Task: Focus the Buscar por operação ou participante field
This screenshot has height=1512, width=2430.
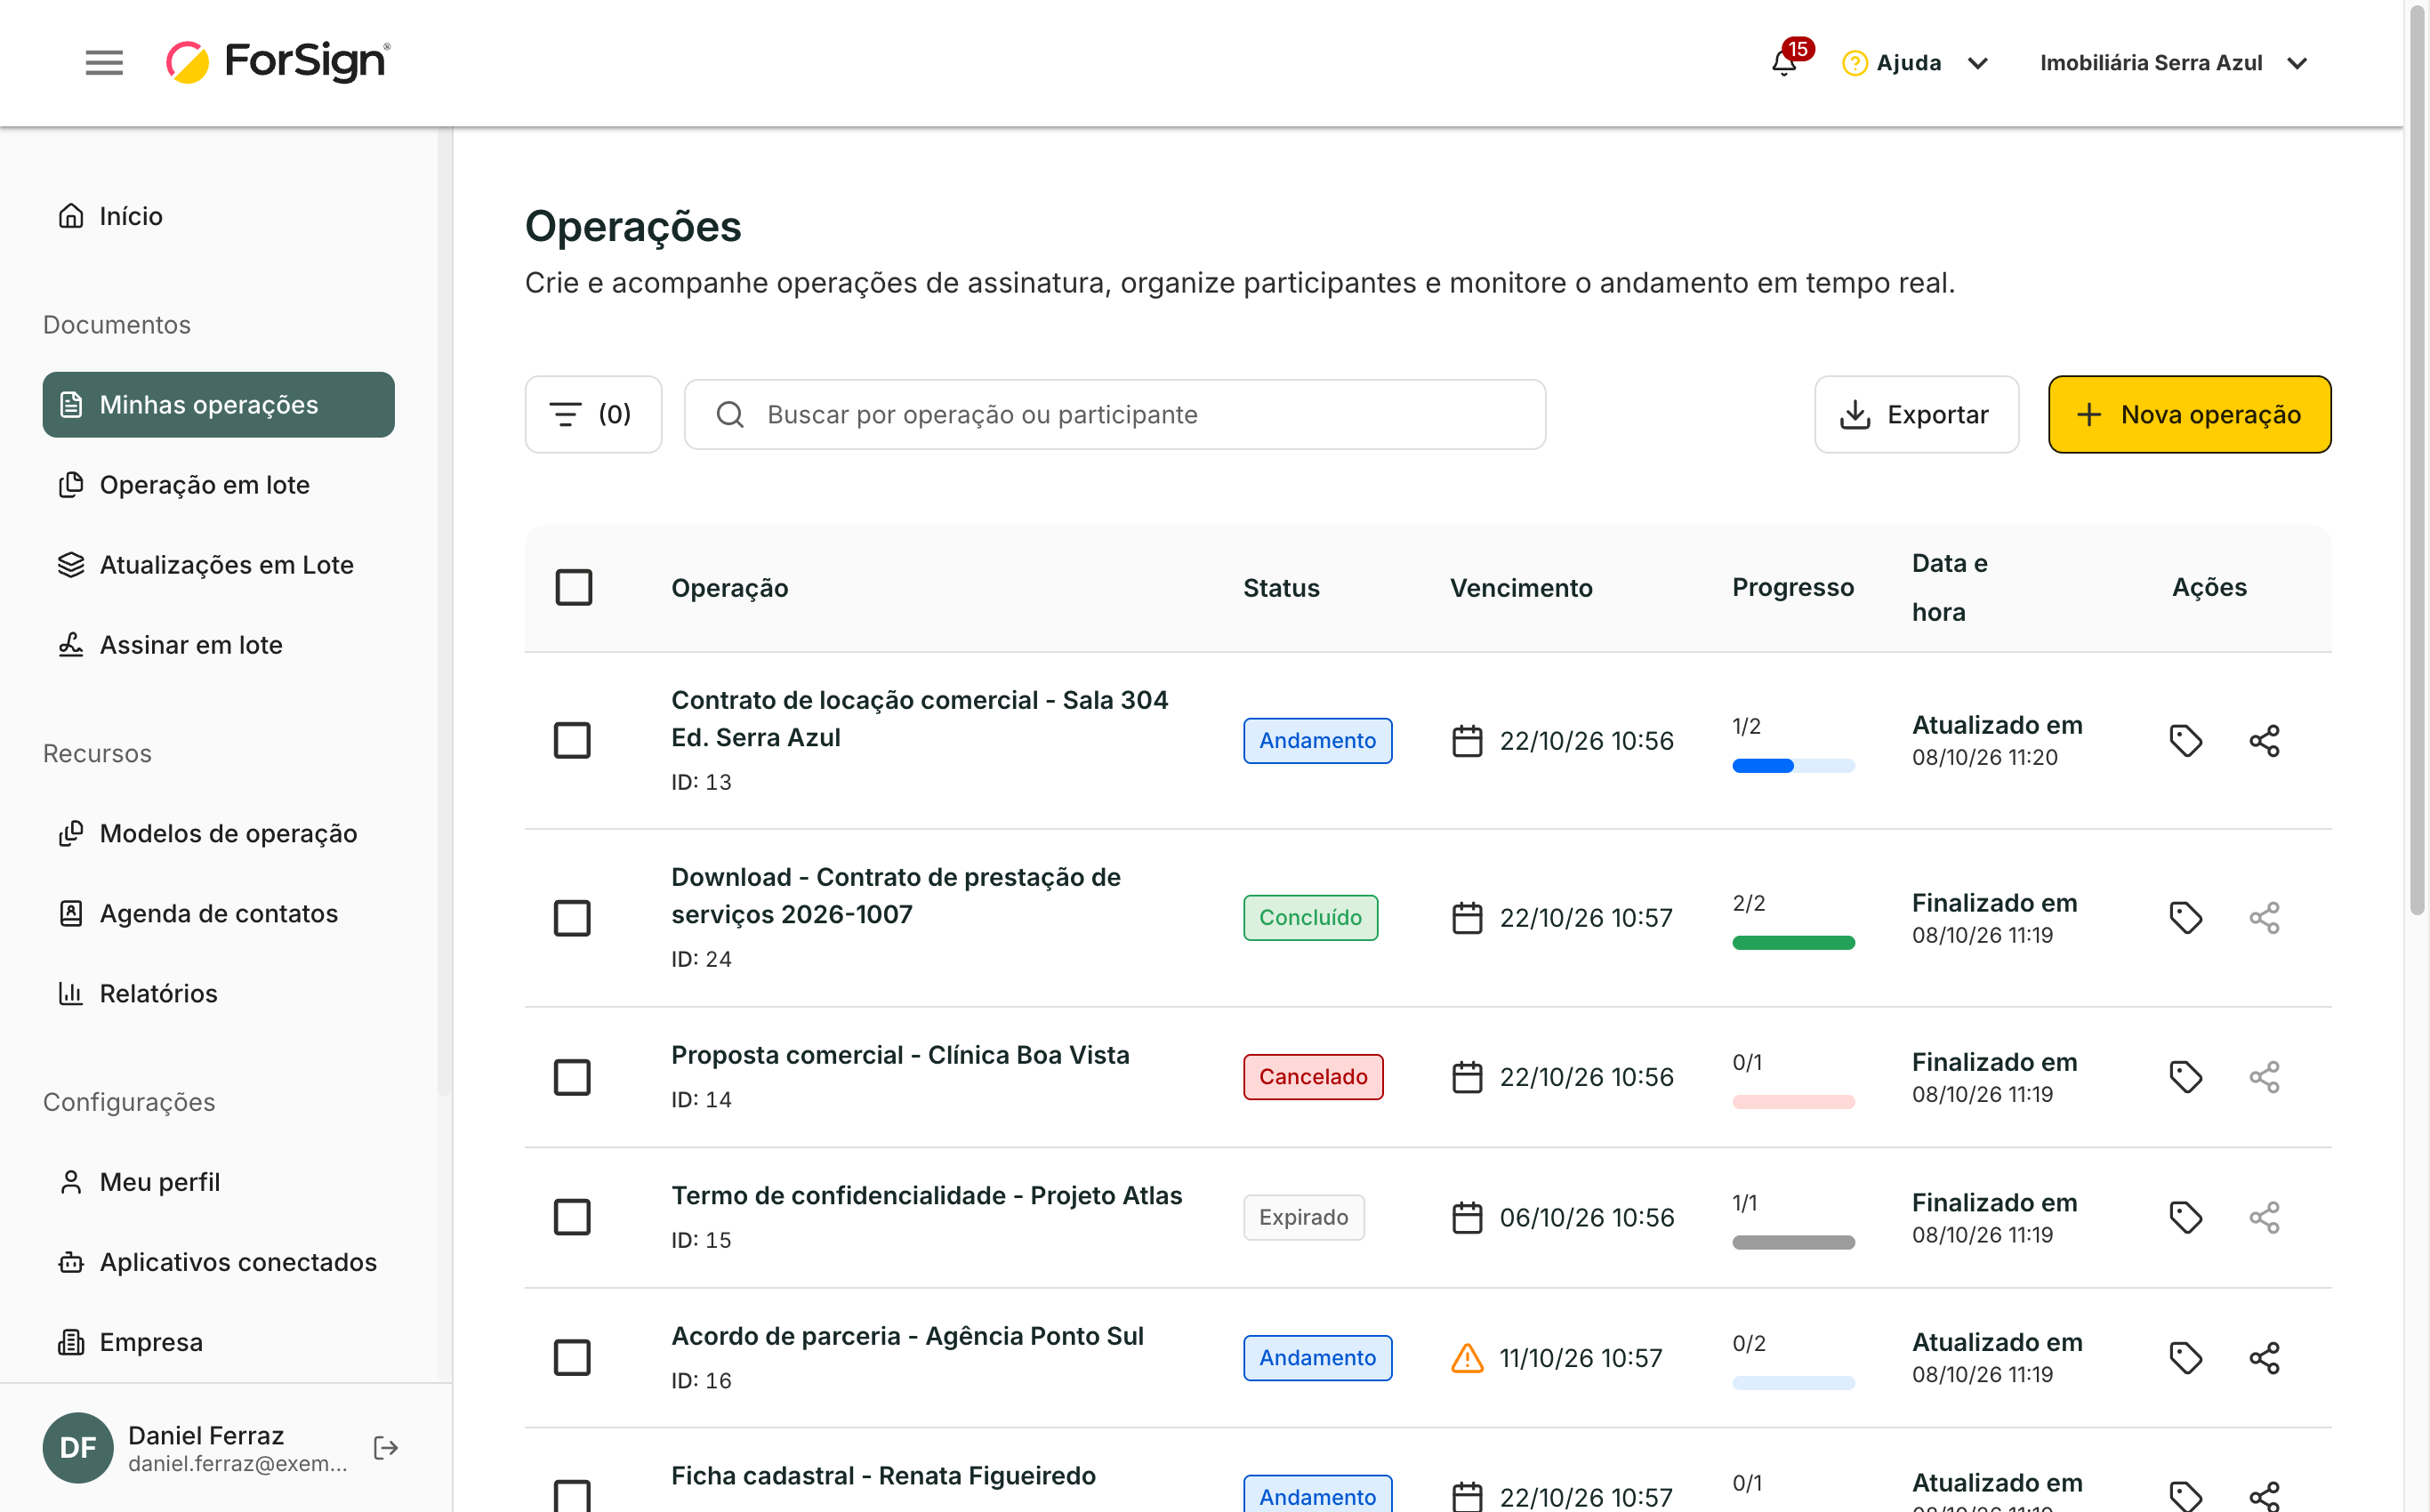Action: tap(1115, 414)
